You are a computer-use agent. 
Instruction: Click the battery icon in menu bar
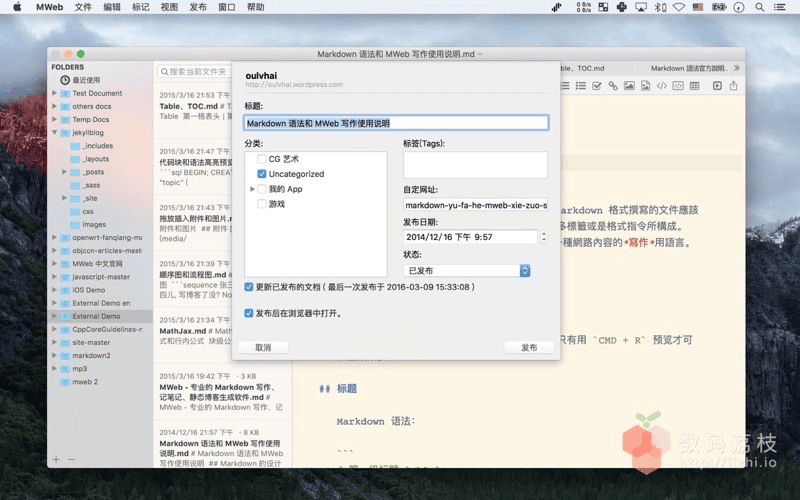click(719, 7)
